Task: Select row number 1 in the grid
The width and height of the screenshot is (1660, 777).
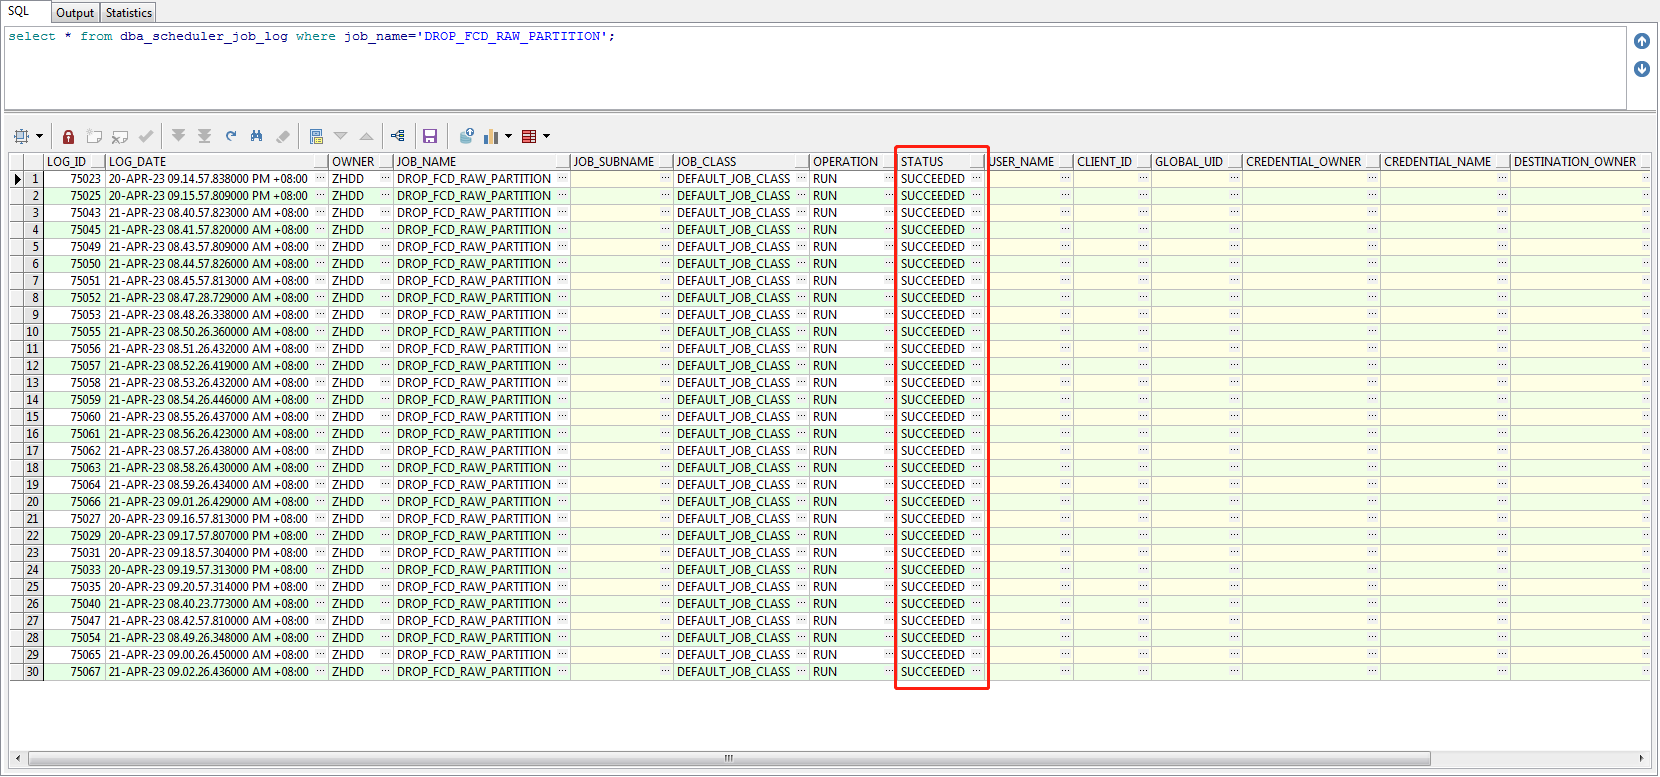Action: point(33,179)
